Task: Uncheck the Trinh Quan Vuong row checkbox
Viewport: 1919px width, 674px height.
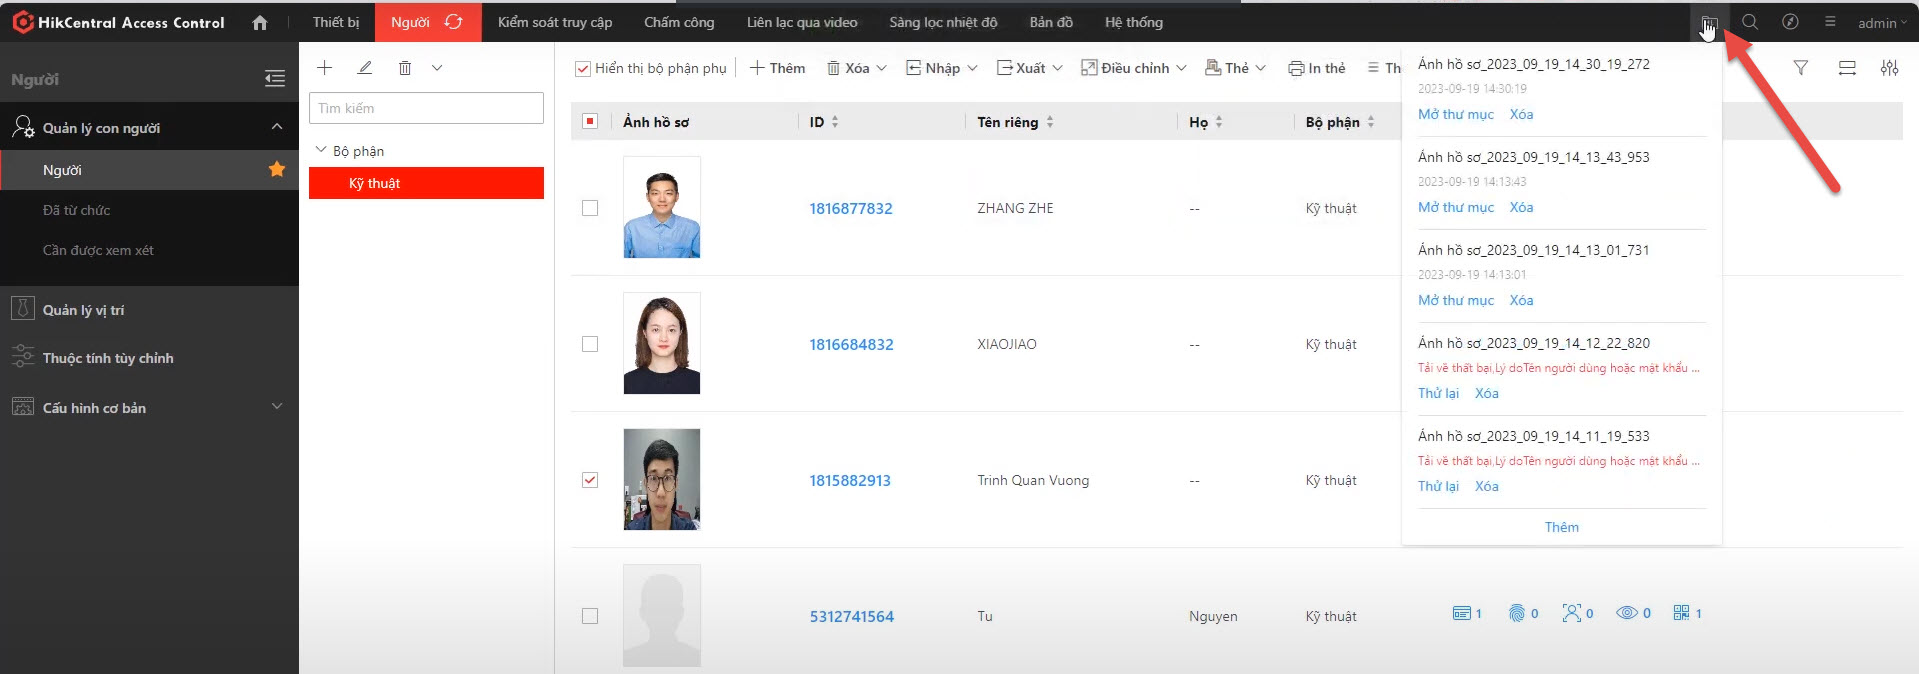Action: coord(590,480)
